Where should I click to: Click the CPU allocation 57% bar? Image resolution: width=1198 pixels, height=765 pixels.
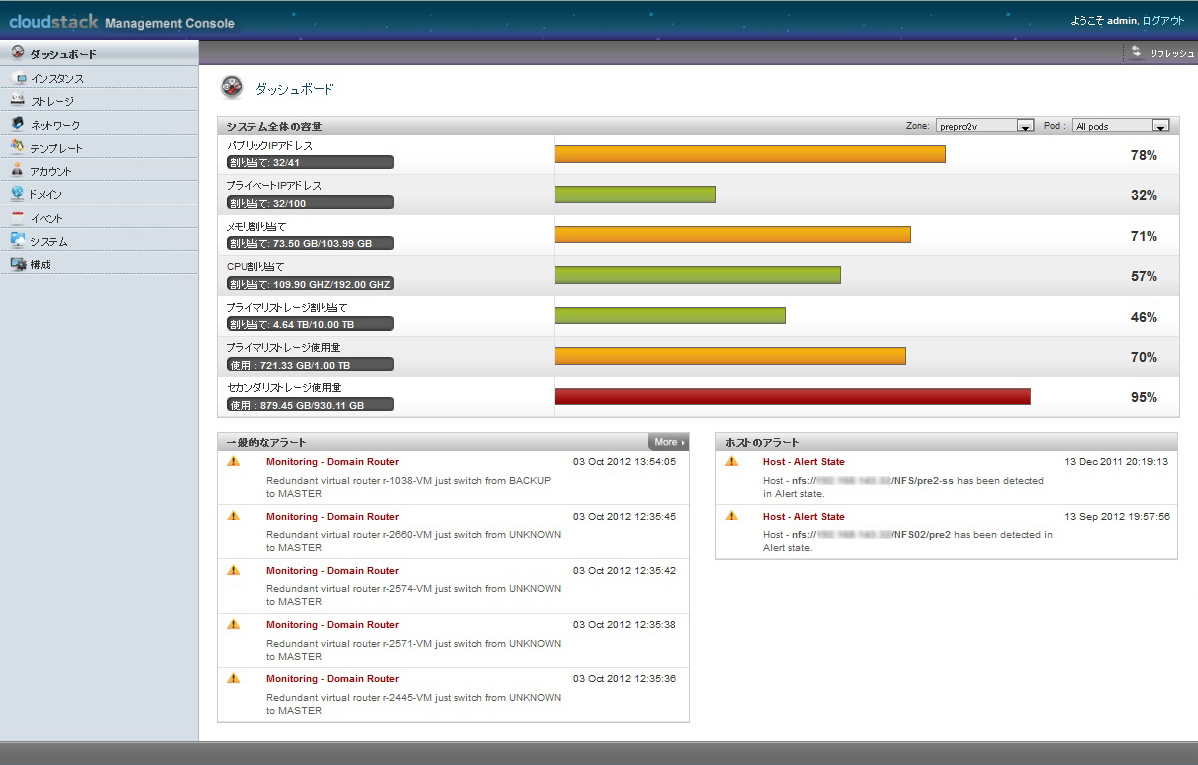click(x=698, y=275)
